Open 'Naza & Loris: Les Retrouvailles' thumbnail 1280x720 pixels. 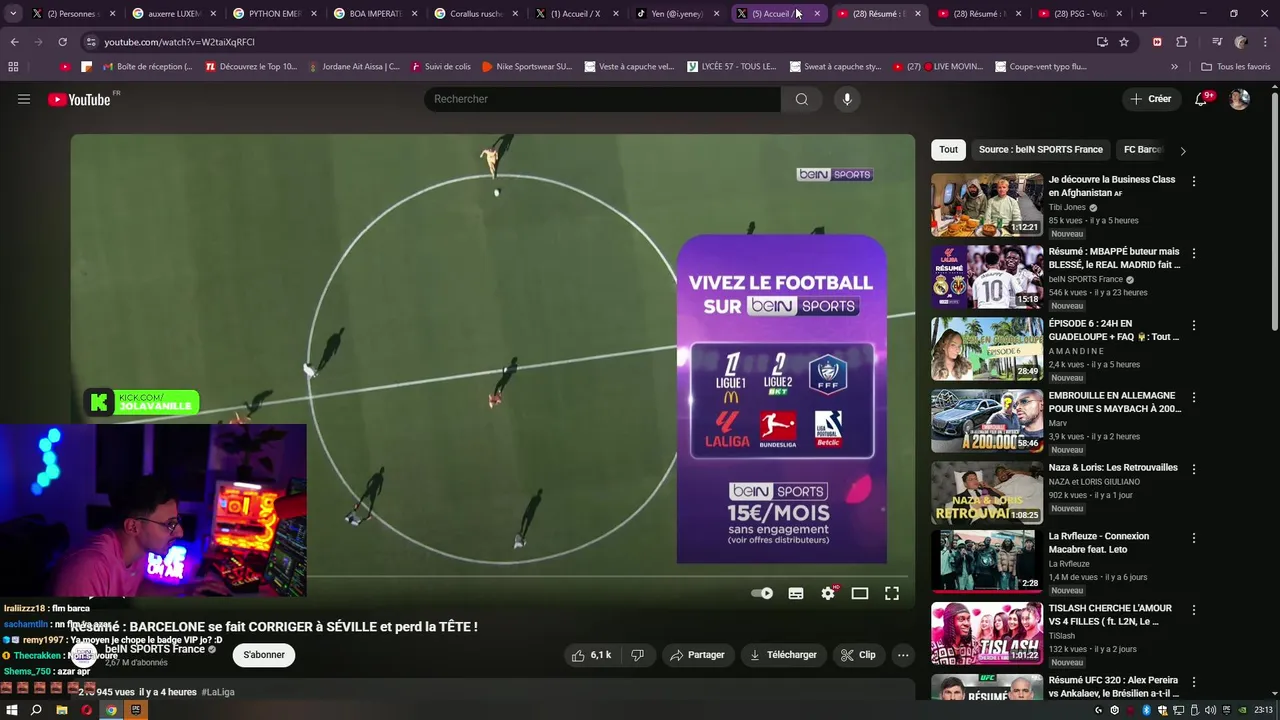tap(987, 493)
